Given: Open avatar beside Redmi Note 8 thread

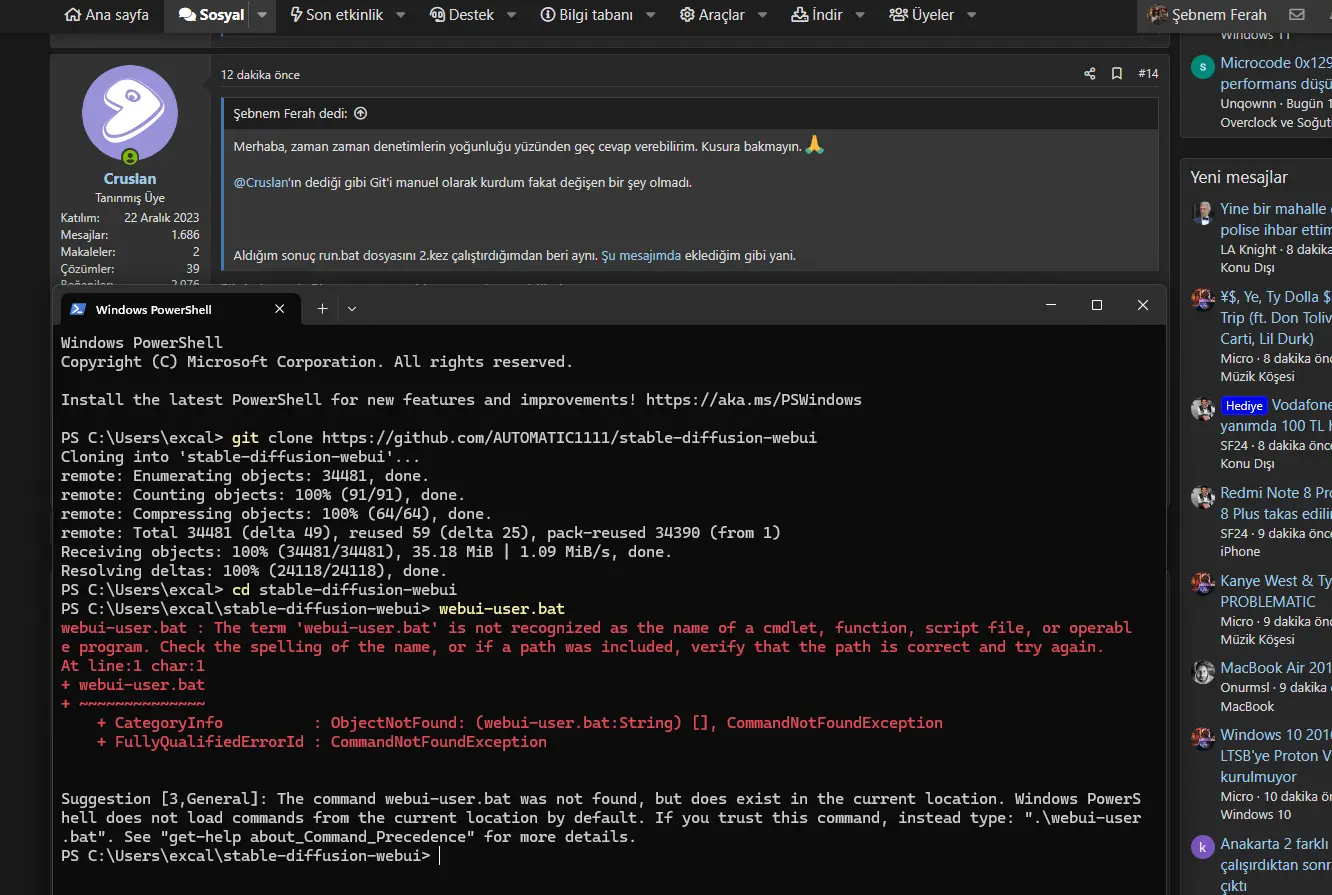Looking at the screenshot, I should [x=1203, y=496].
